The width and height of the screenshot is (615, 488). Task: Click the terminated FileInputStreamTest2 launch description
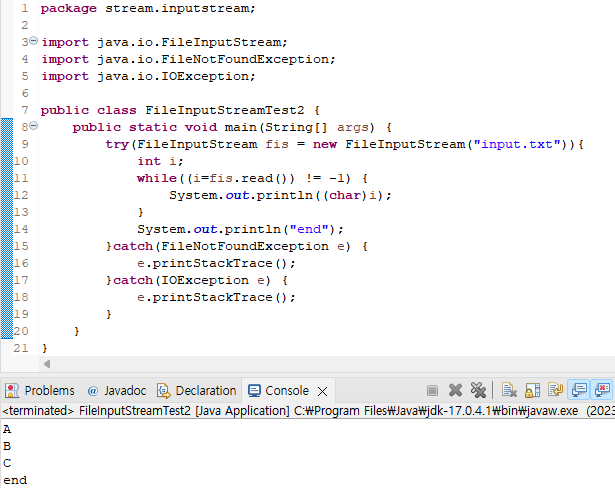coord(308,411)
